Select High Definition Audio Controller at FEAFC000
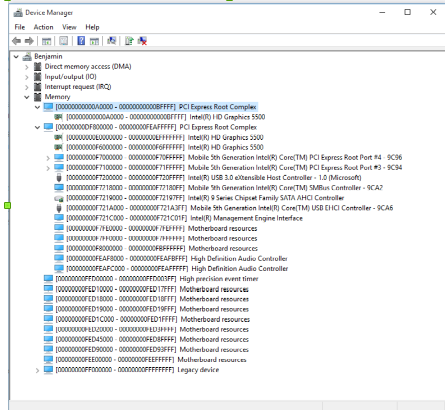 (x=177, y=269)
